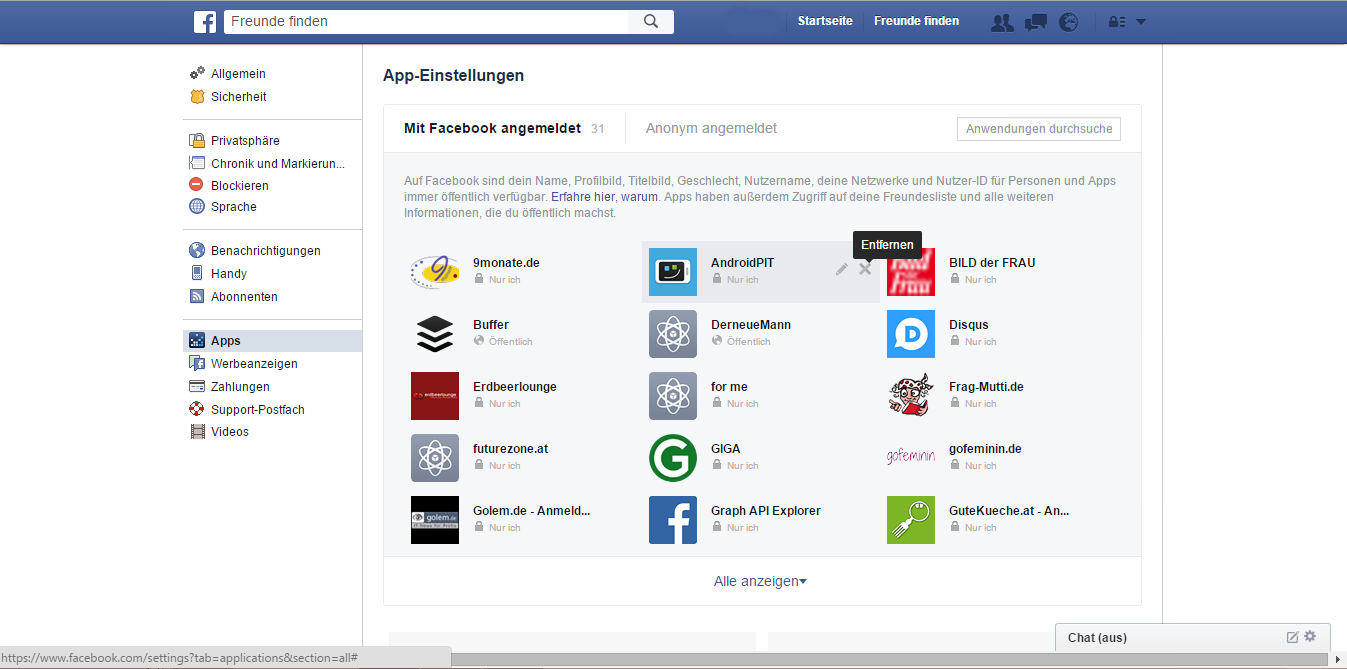Open the Disqus app icon
Screen dimensions: 1347x669
click(911, 333)
